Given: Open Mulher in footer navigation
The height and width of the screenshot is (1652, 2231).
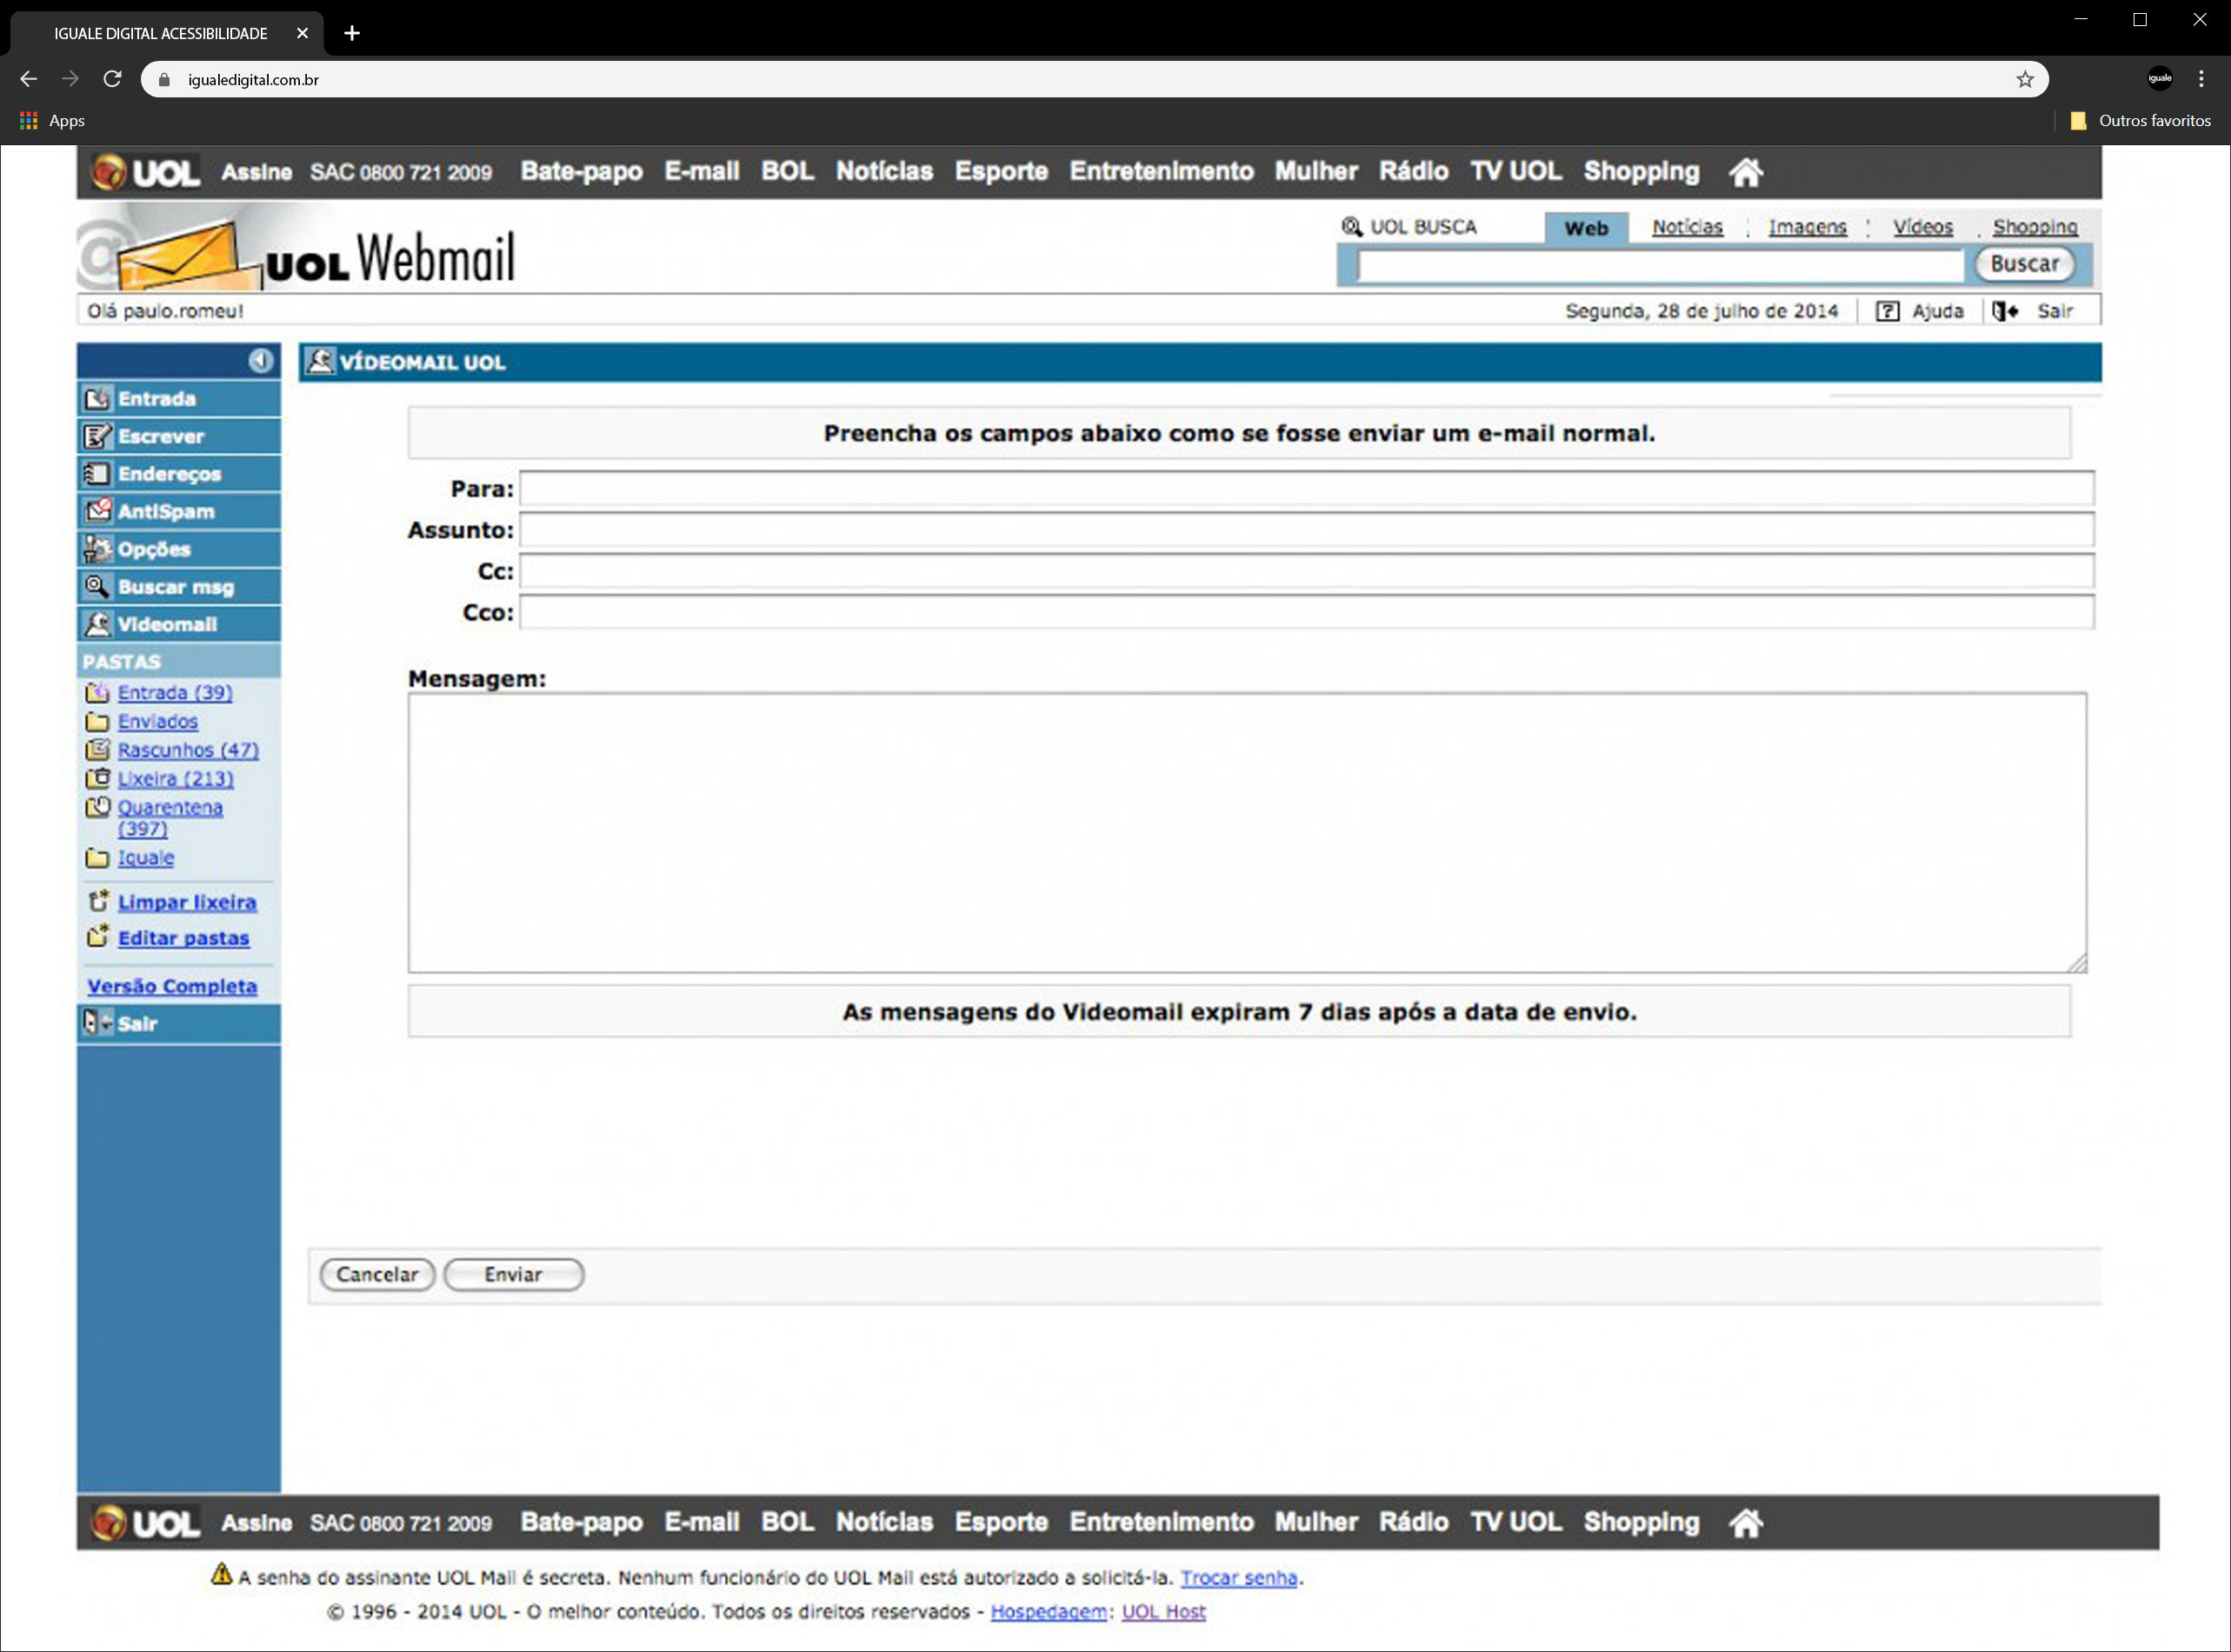Looking at the screenshot, I should pos(1316,1522).
